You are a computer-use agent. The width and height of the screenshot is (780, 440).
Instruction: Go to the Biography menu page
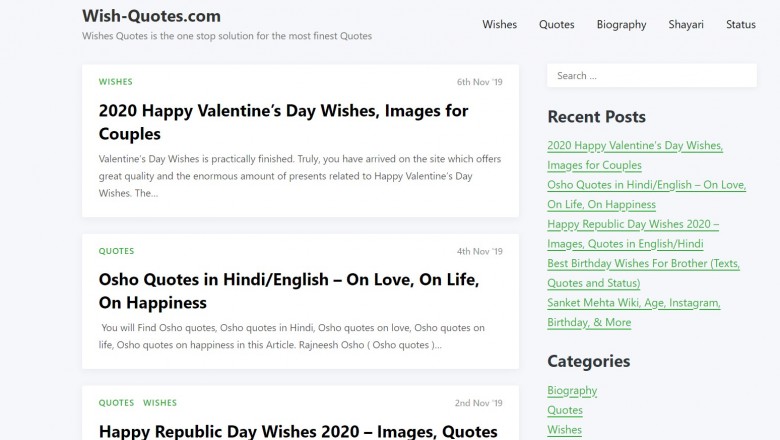tap(621, 24)
